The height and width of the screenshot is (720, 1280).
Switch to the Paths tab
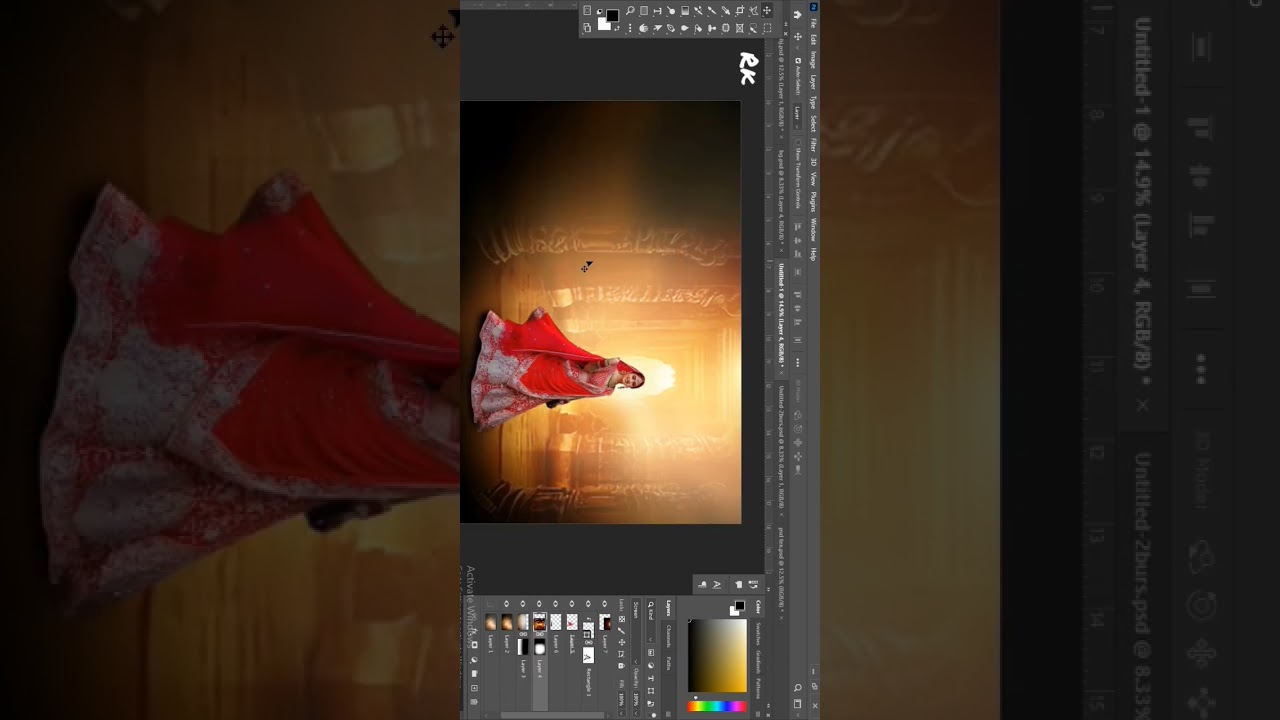click(669, 663)
